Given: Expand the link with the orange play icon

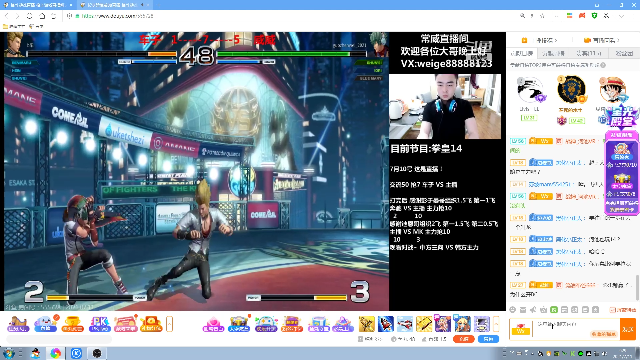Looking at the screenshot, I should click(x=539, y=40).
